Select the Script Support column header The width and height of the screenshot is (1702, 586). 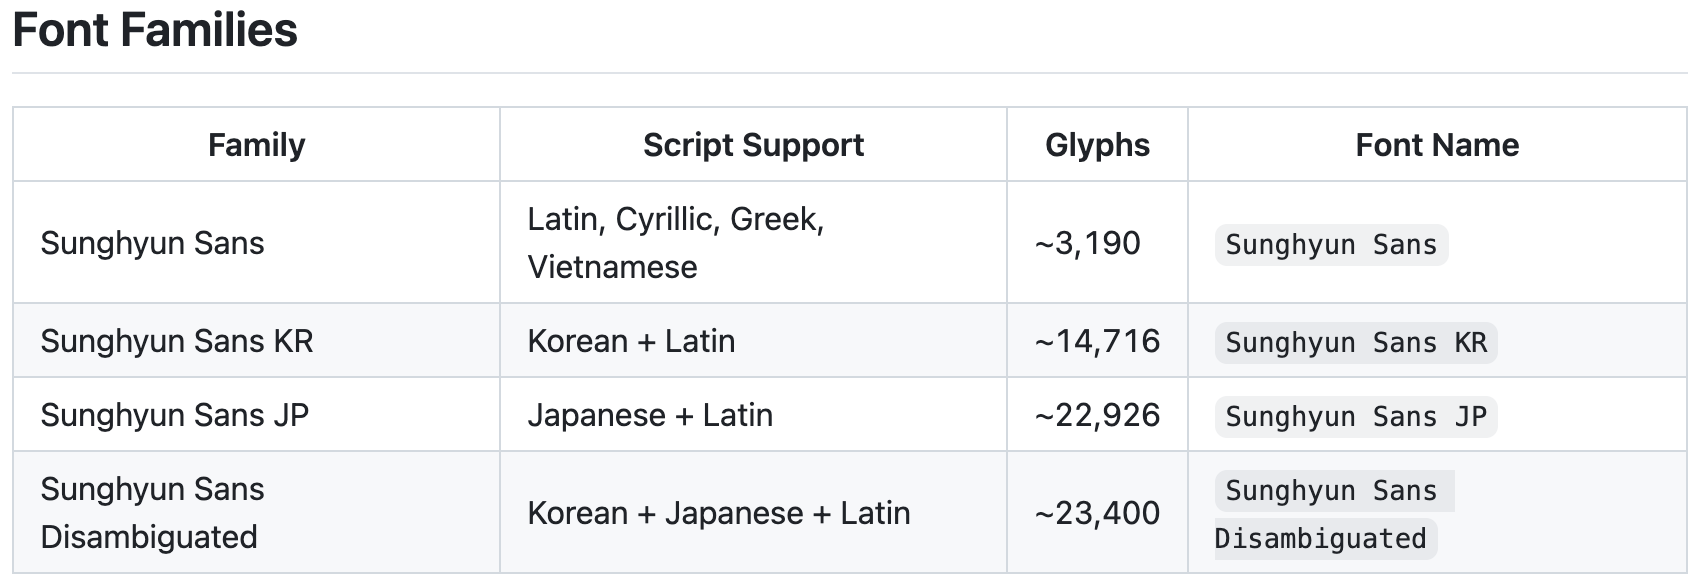pyautogui.click(x=753, y=145)
